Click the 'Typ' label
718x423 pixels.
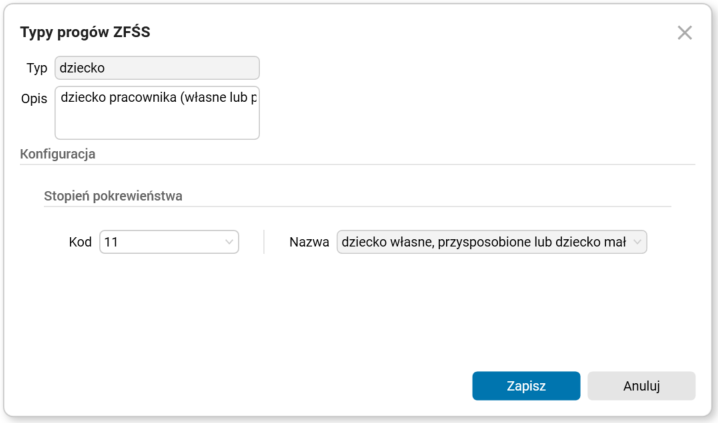point(36,68)
